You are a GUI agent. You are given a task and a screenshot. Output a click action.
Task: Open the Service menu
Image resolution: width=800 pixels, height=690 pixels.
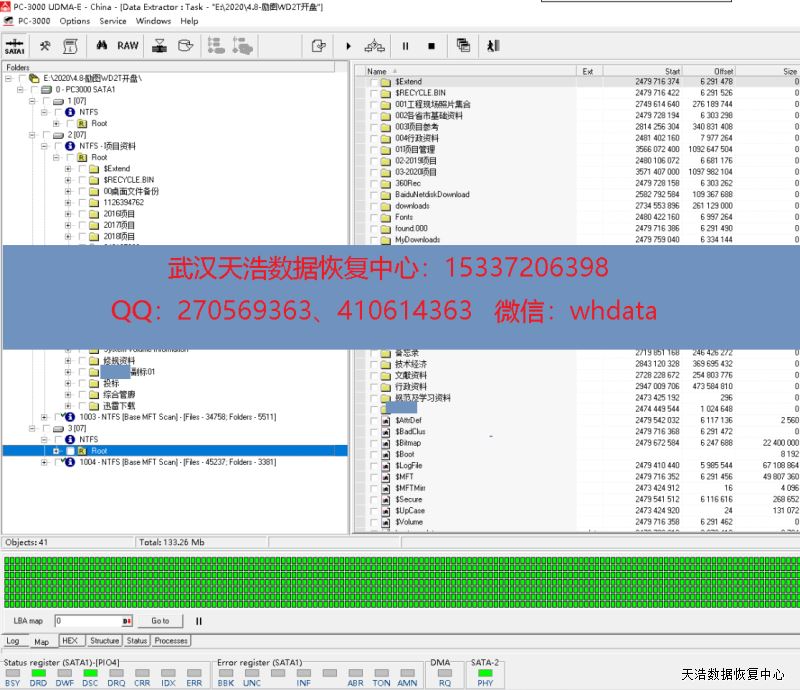coord(113,21)
